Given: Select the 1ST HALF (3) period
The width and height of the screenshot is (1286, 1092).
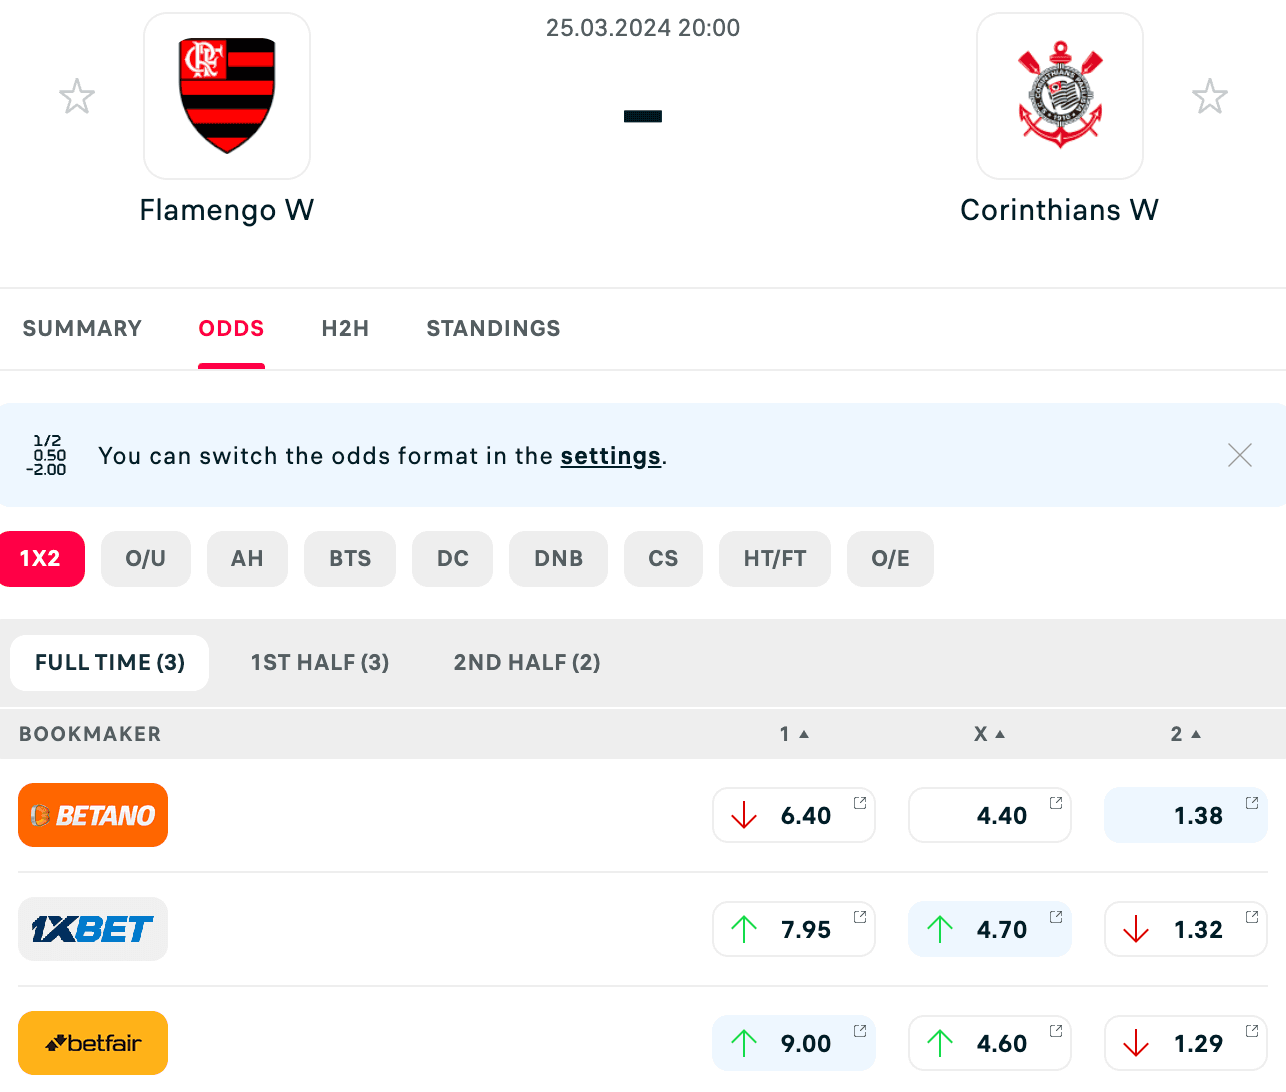Looking at the screenshot, I should 320,662.
